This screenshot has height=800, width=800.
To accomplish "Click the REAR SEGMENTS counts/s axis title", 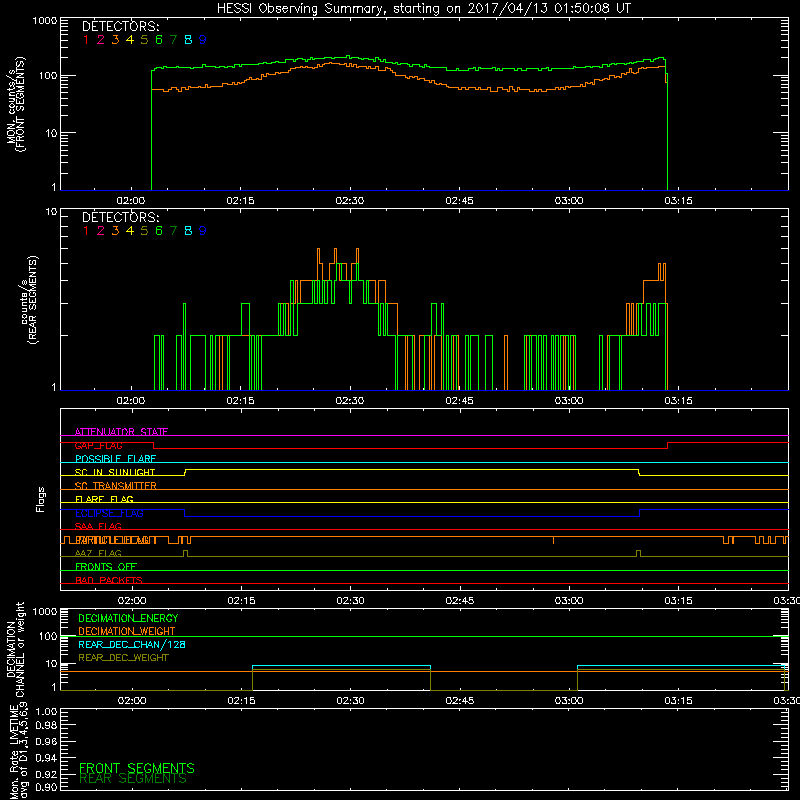I will point(29,300).
